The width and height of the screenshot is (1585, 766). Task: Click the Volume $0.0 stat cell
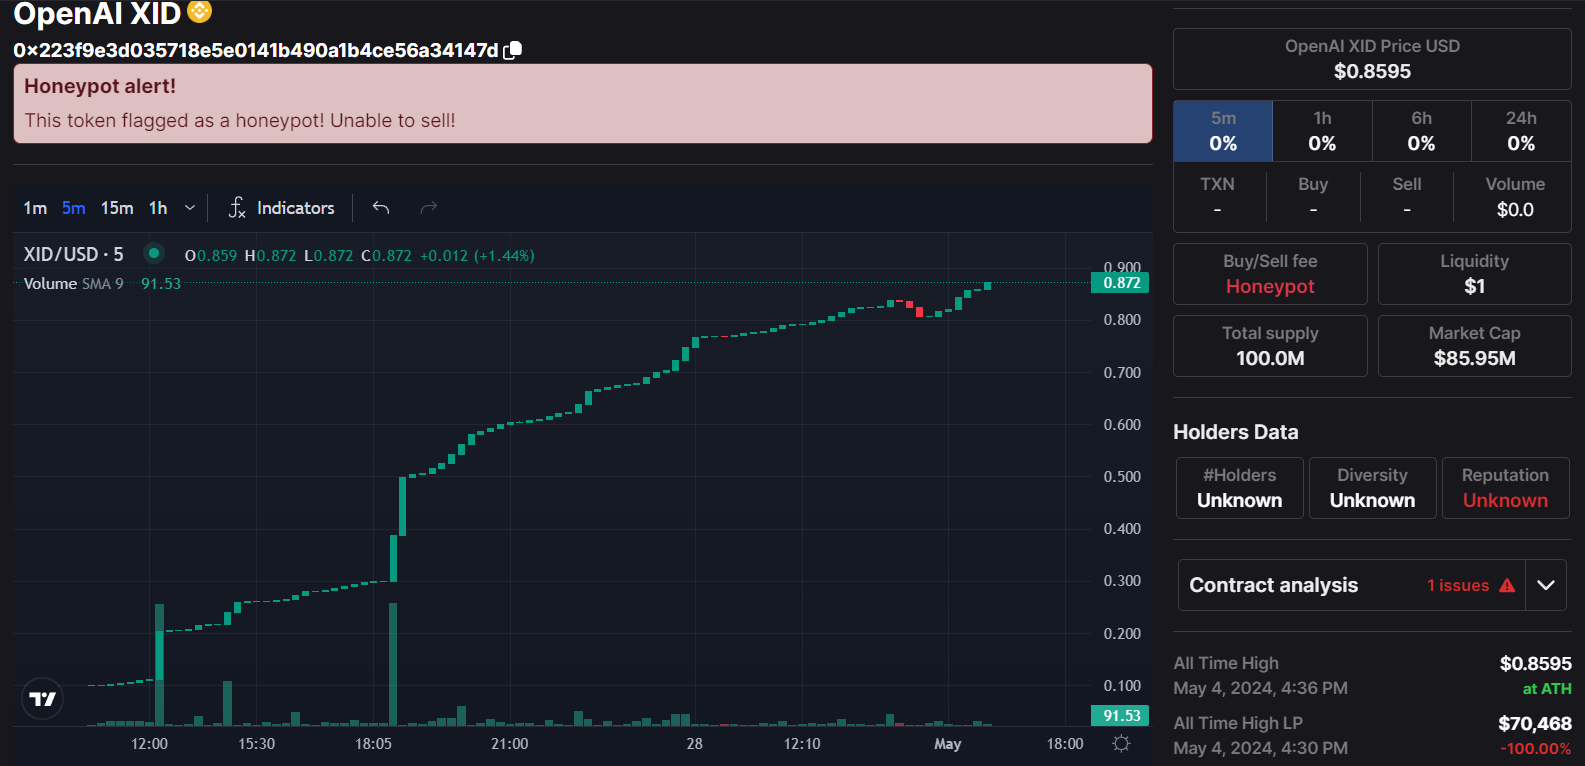[1515, 197]
